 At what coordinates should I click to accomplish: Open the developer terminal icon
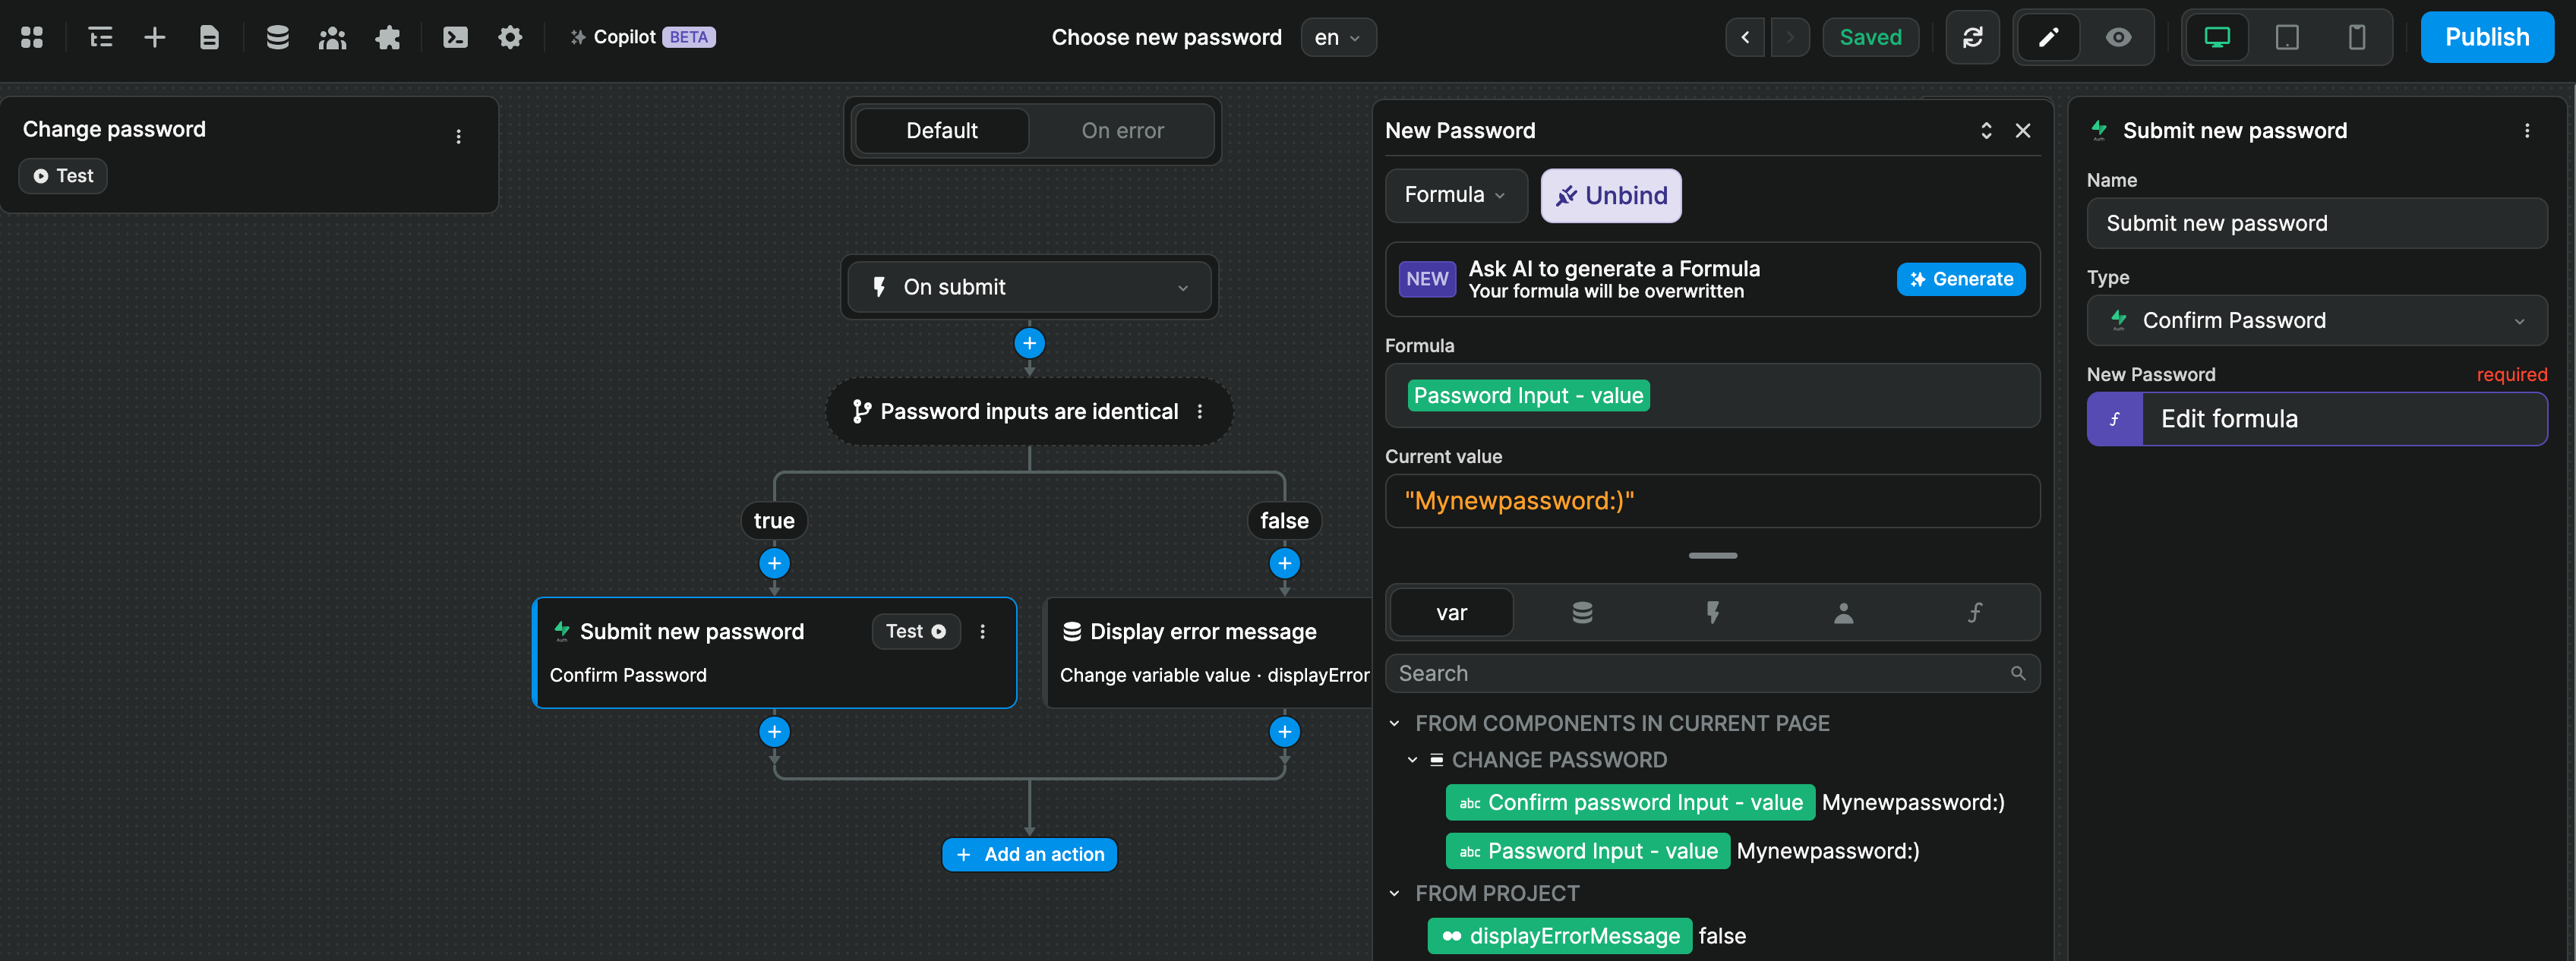pos(455,37)
